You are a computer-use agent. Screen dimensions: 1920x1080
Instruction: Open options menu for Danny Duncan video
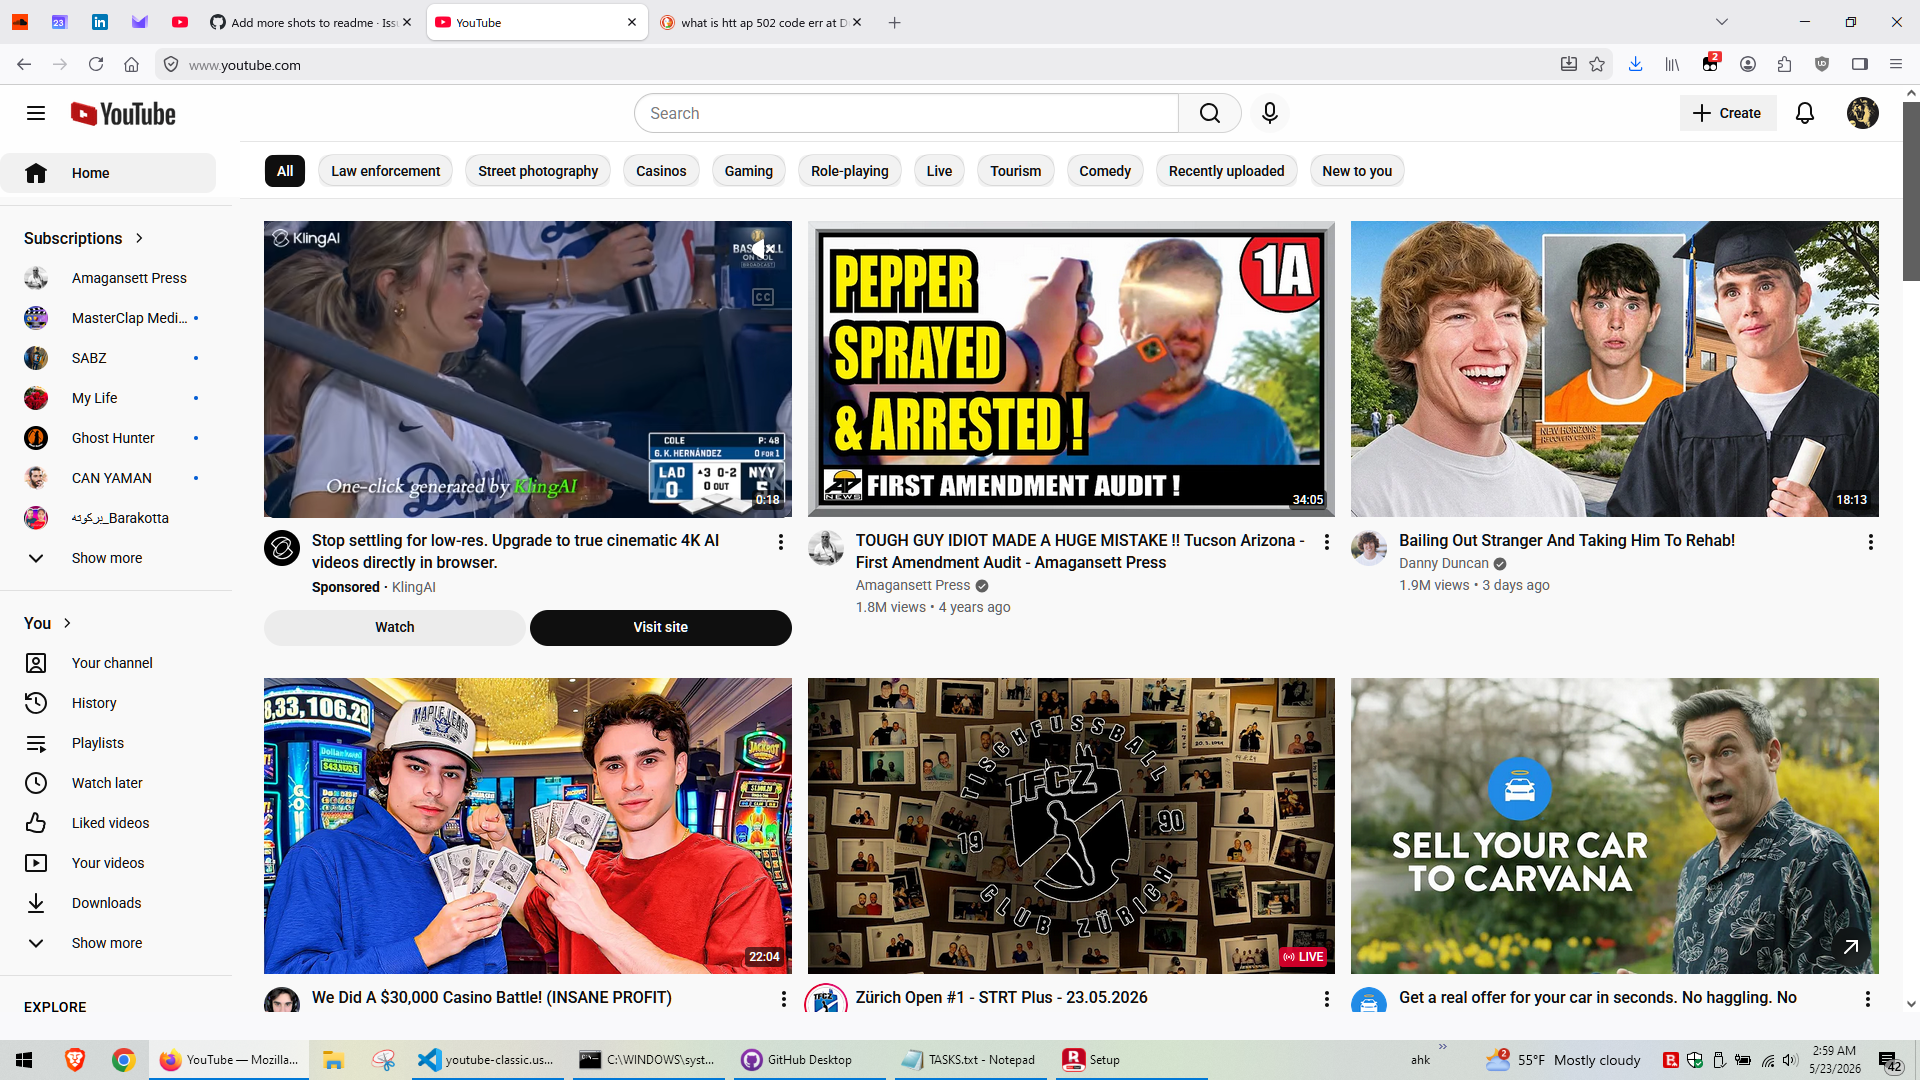coord(1870,542)
